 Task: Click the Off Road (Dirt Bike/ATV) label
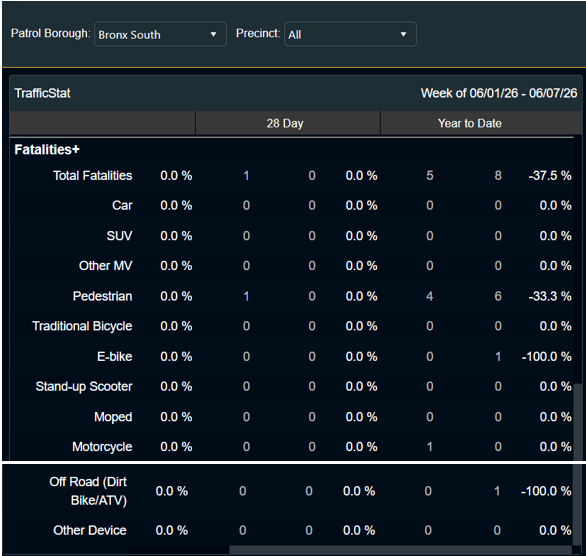point(88,491)
